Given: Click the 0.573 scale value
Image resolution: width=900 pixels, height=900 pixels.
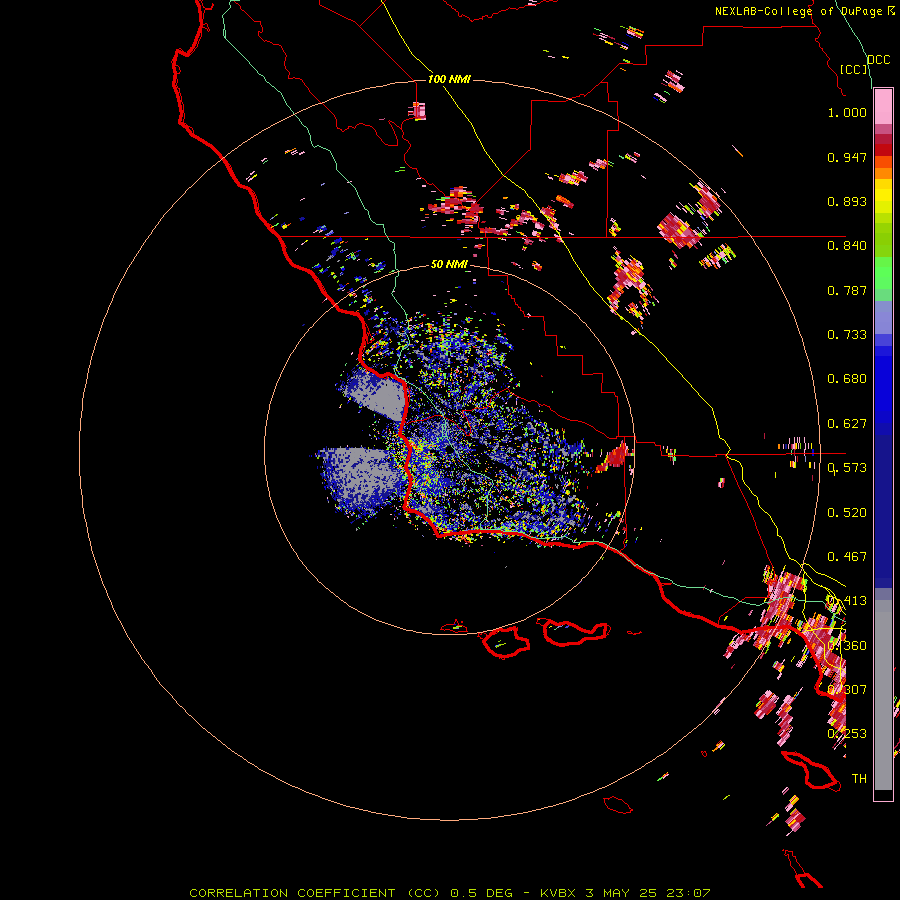Looking at the screenshot, I should point(847,468).
